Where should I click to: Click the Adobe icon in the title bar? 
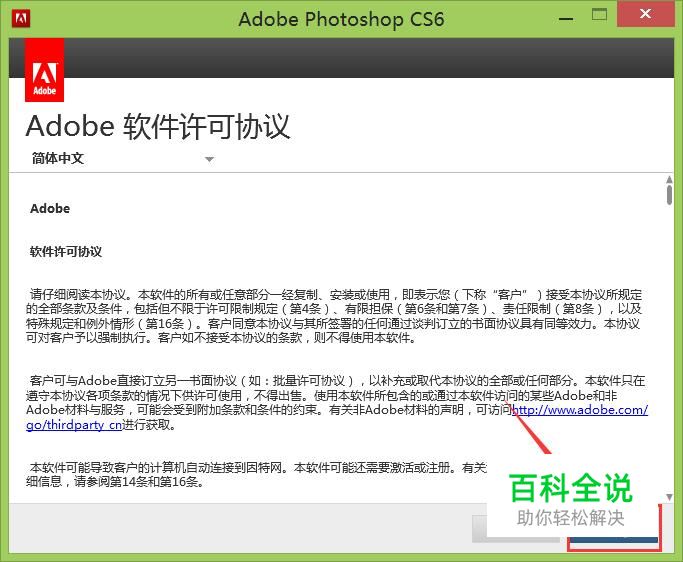click(x=21, y=19)
